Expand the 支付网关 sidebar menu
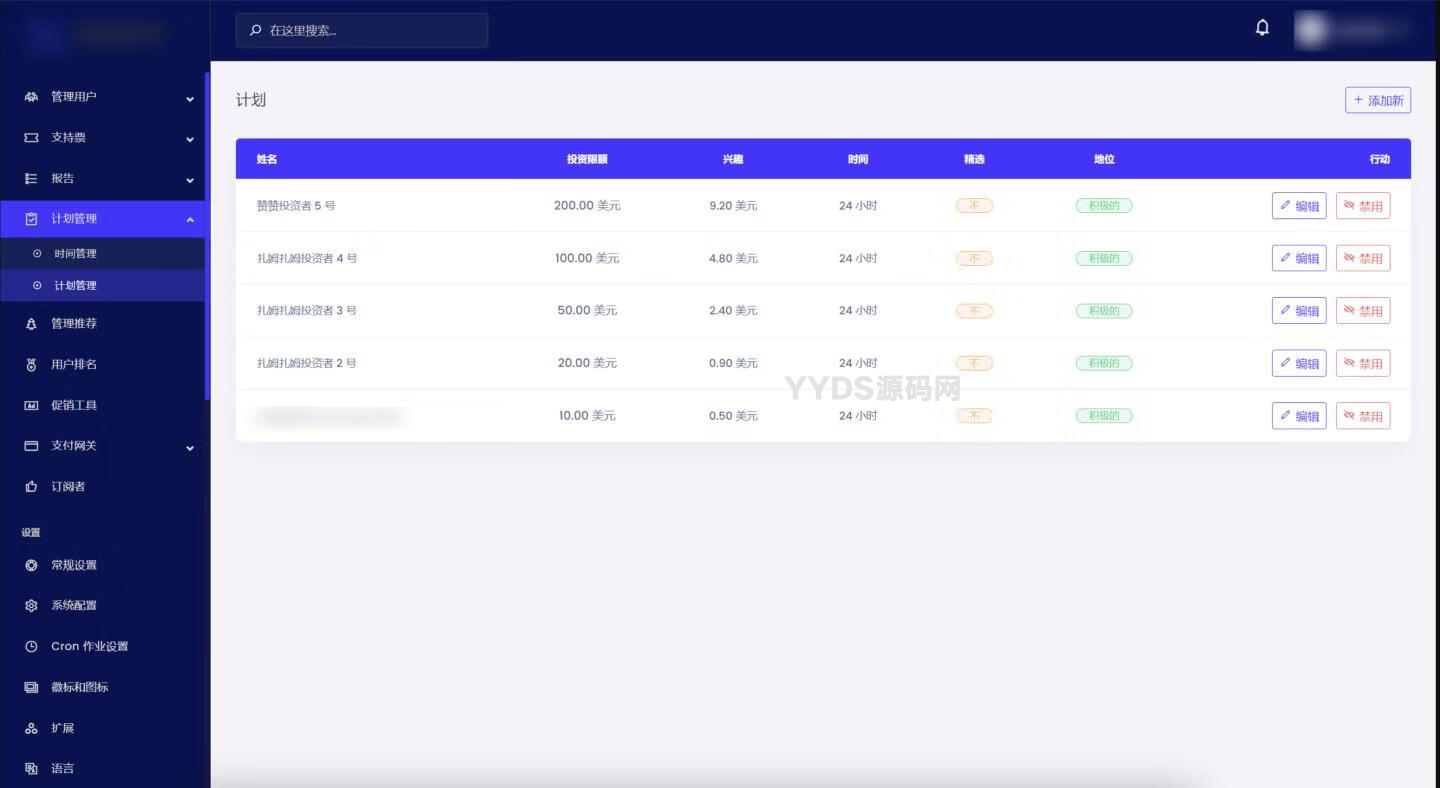 point(189,447)
